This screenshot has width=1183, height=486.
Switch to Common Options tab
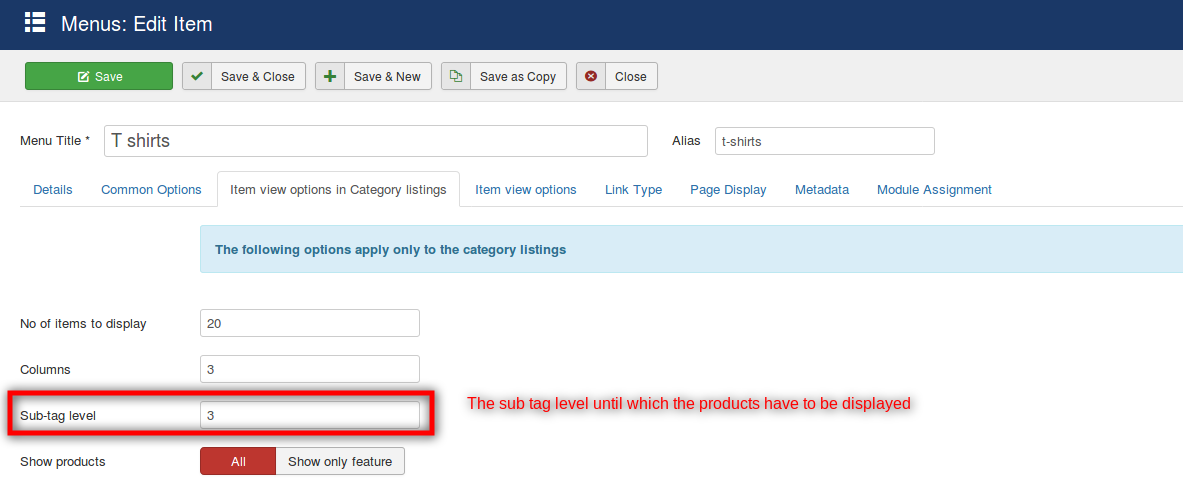click(151, 189)
